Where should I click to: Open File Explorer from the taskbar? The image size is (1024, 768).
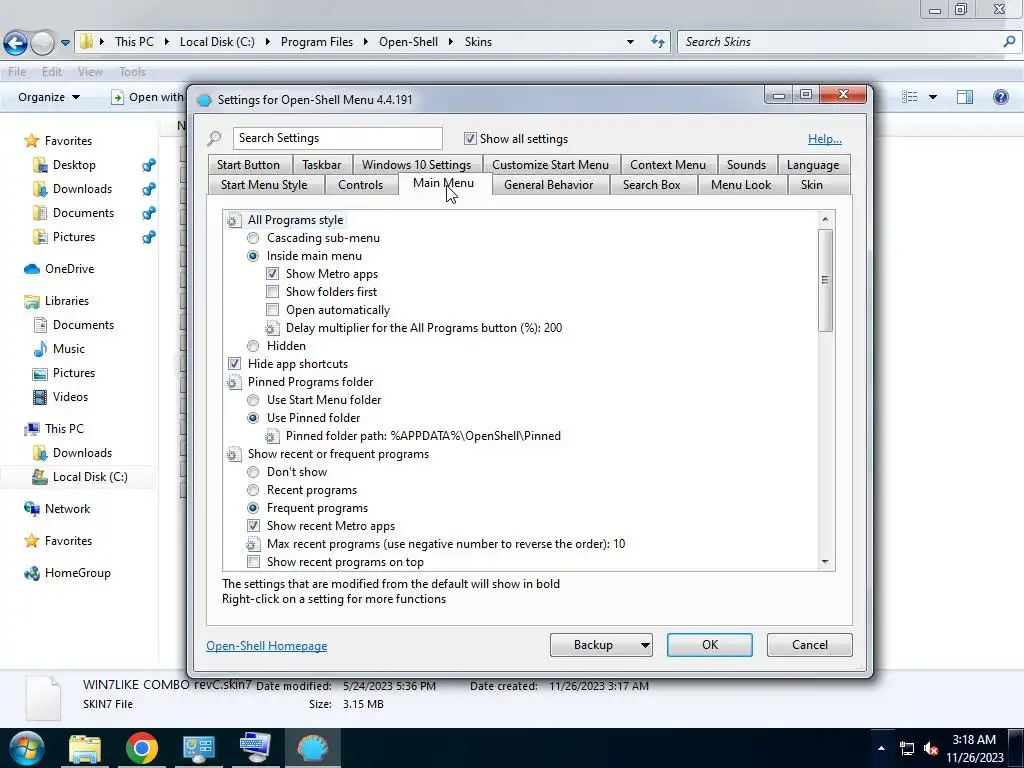[x=85, y=748]
